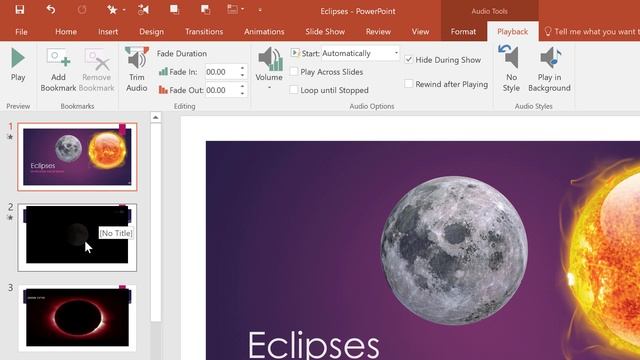Click Remove Bookmark button

(97, 69)
